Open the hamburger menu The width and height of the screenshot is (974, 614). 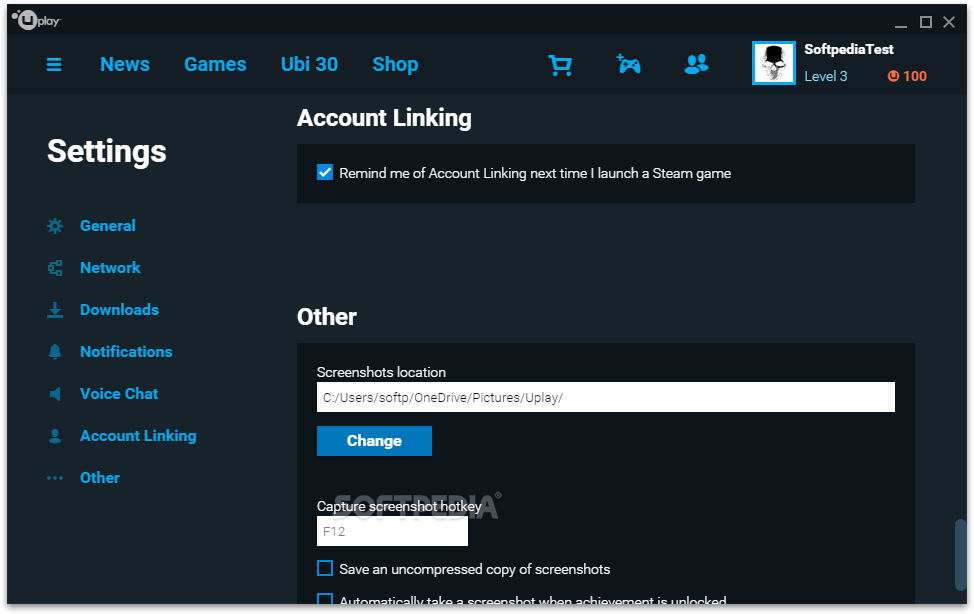(54, 65)
